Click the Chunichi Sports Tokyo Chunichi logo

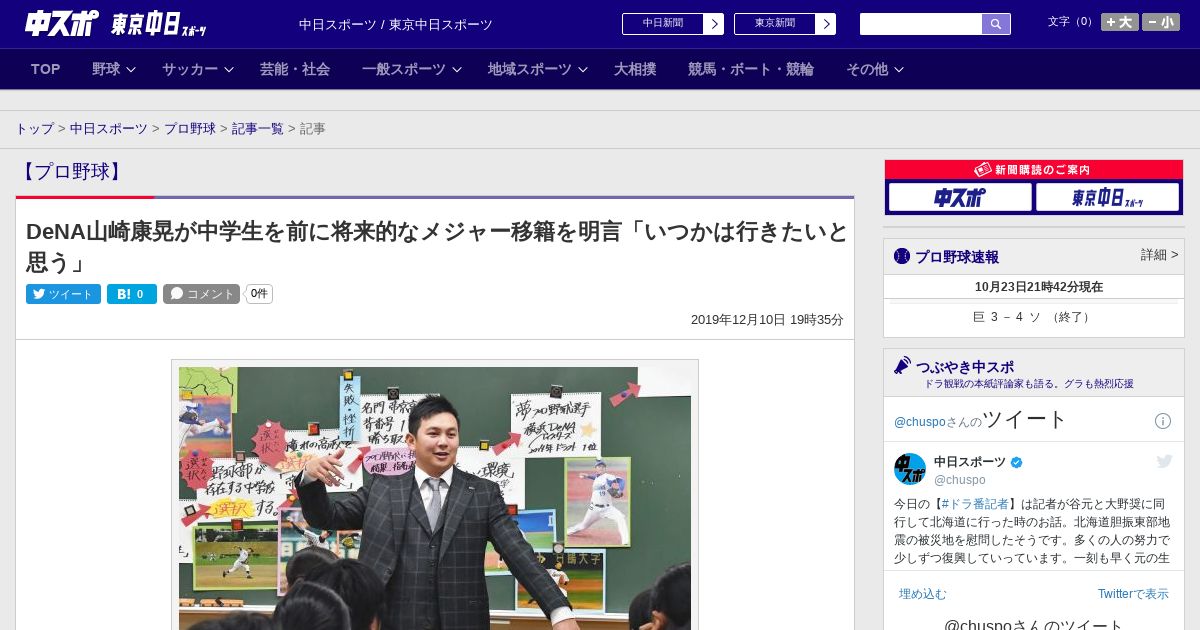point(116,23)
